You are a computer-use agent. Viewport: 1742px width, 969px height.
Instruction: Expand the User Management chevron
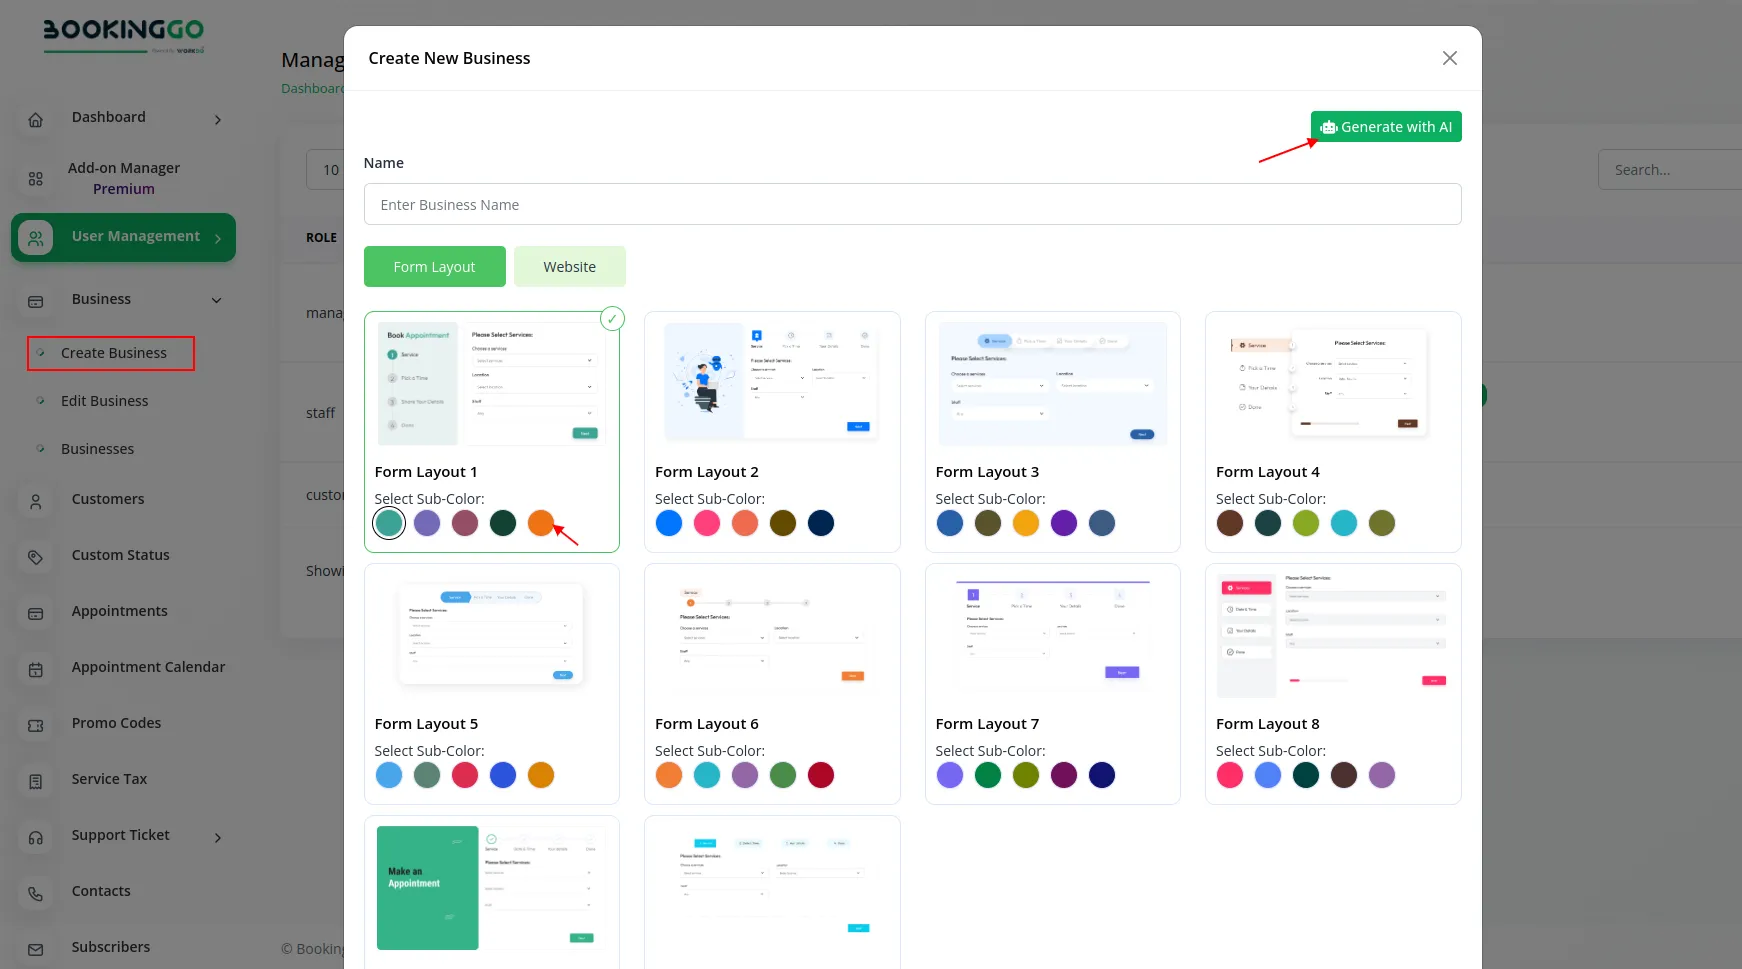(218, 238)
